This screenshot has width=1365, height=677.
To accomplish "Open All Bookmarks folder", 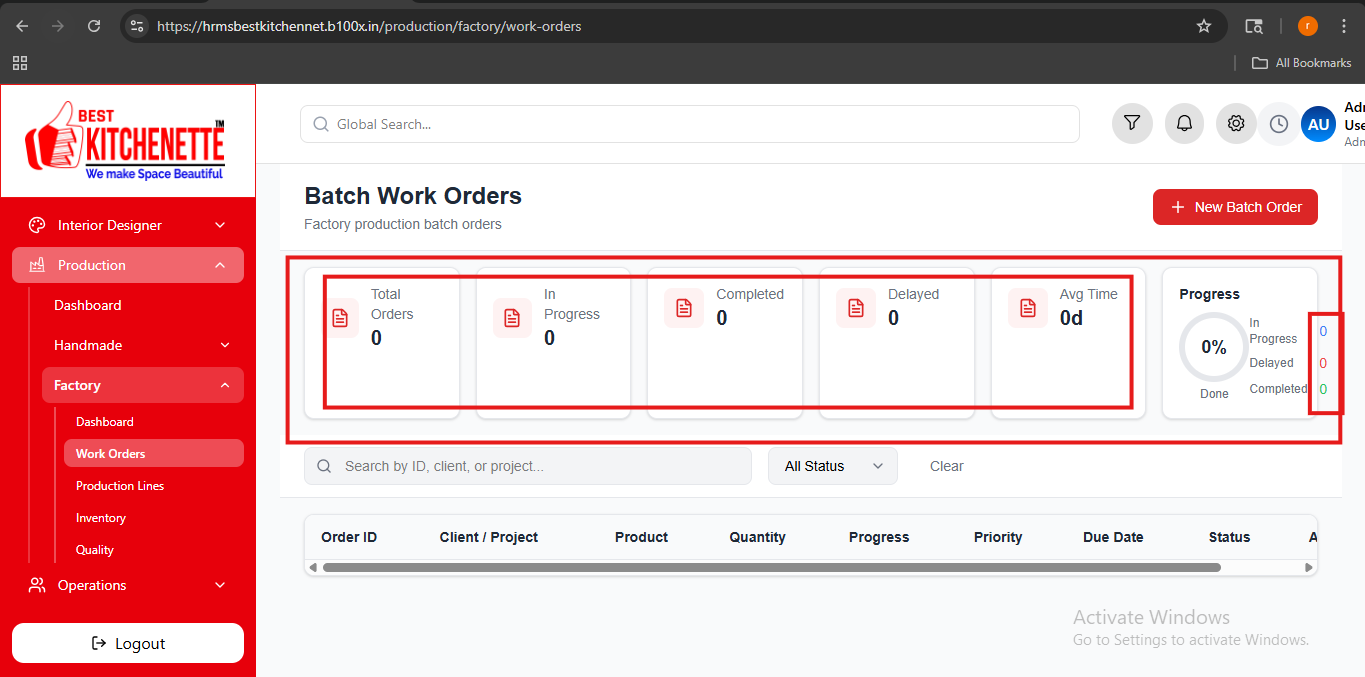I will coord(1302,63).
